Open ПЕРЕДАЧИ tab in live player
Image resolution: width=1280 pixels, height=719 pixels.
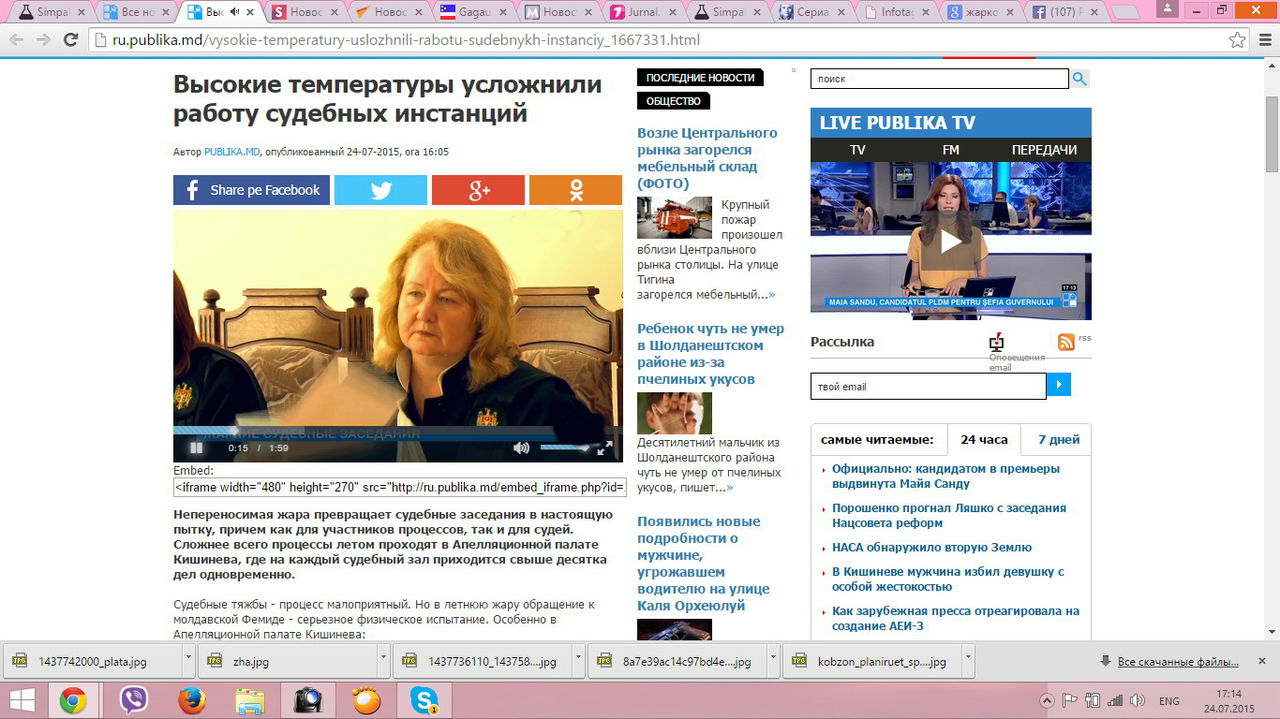click(x=1044, y=150)
